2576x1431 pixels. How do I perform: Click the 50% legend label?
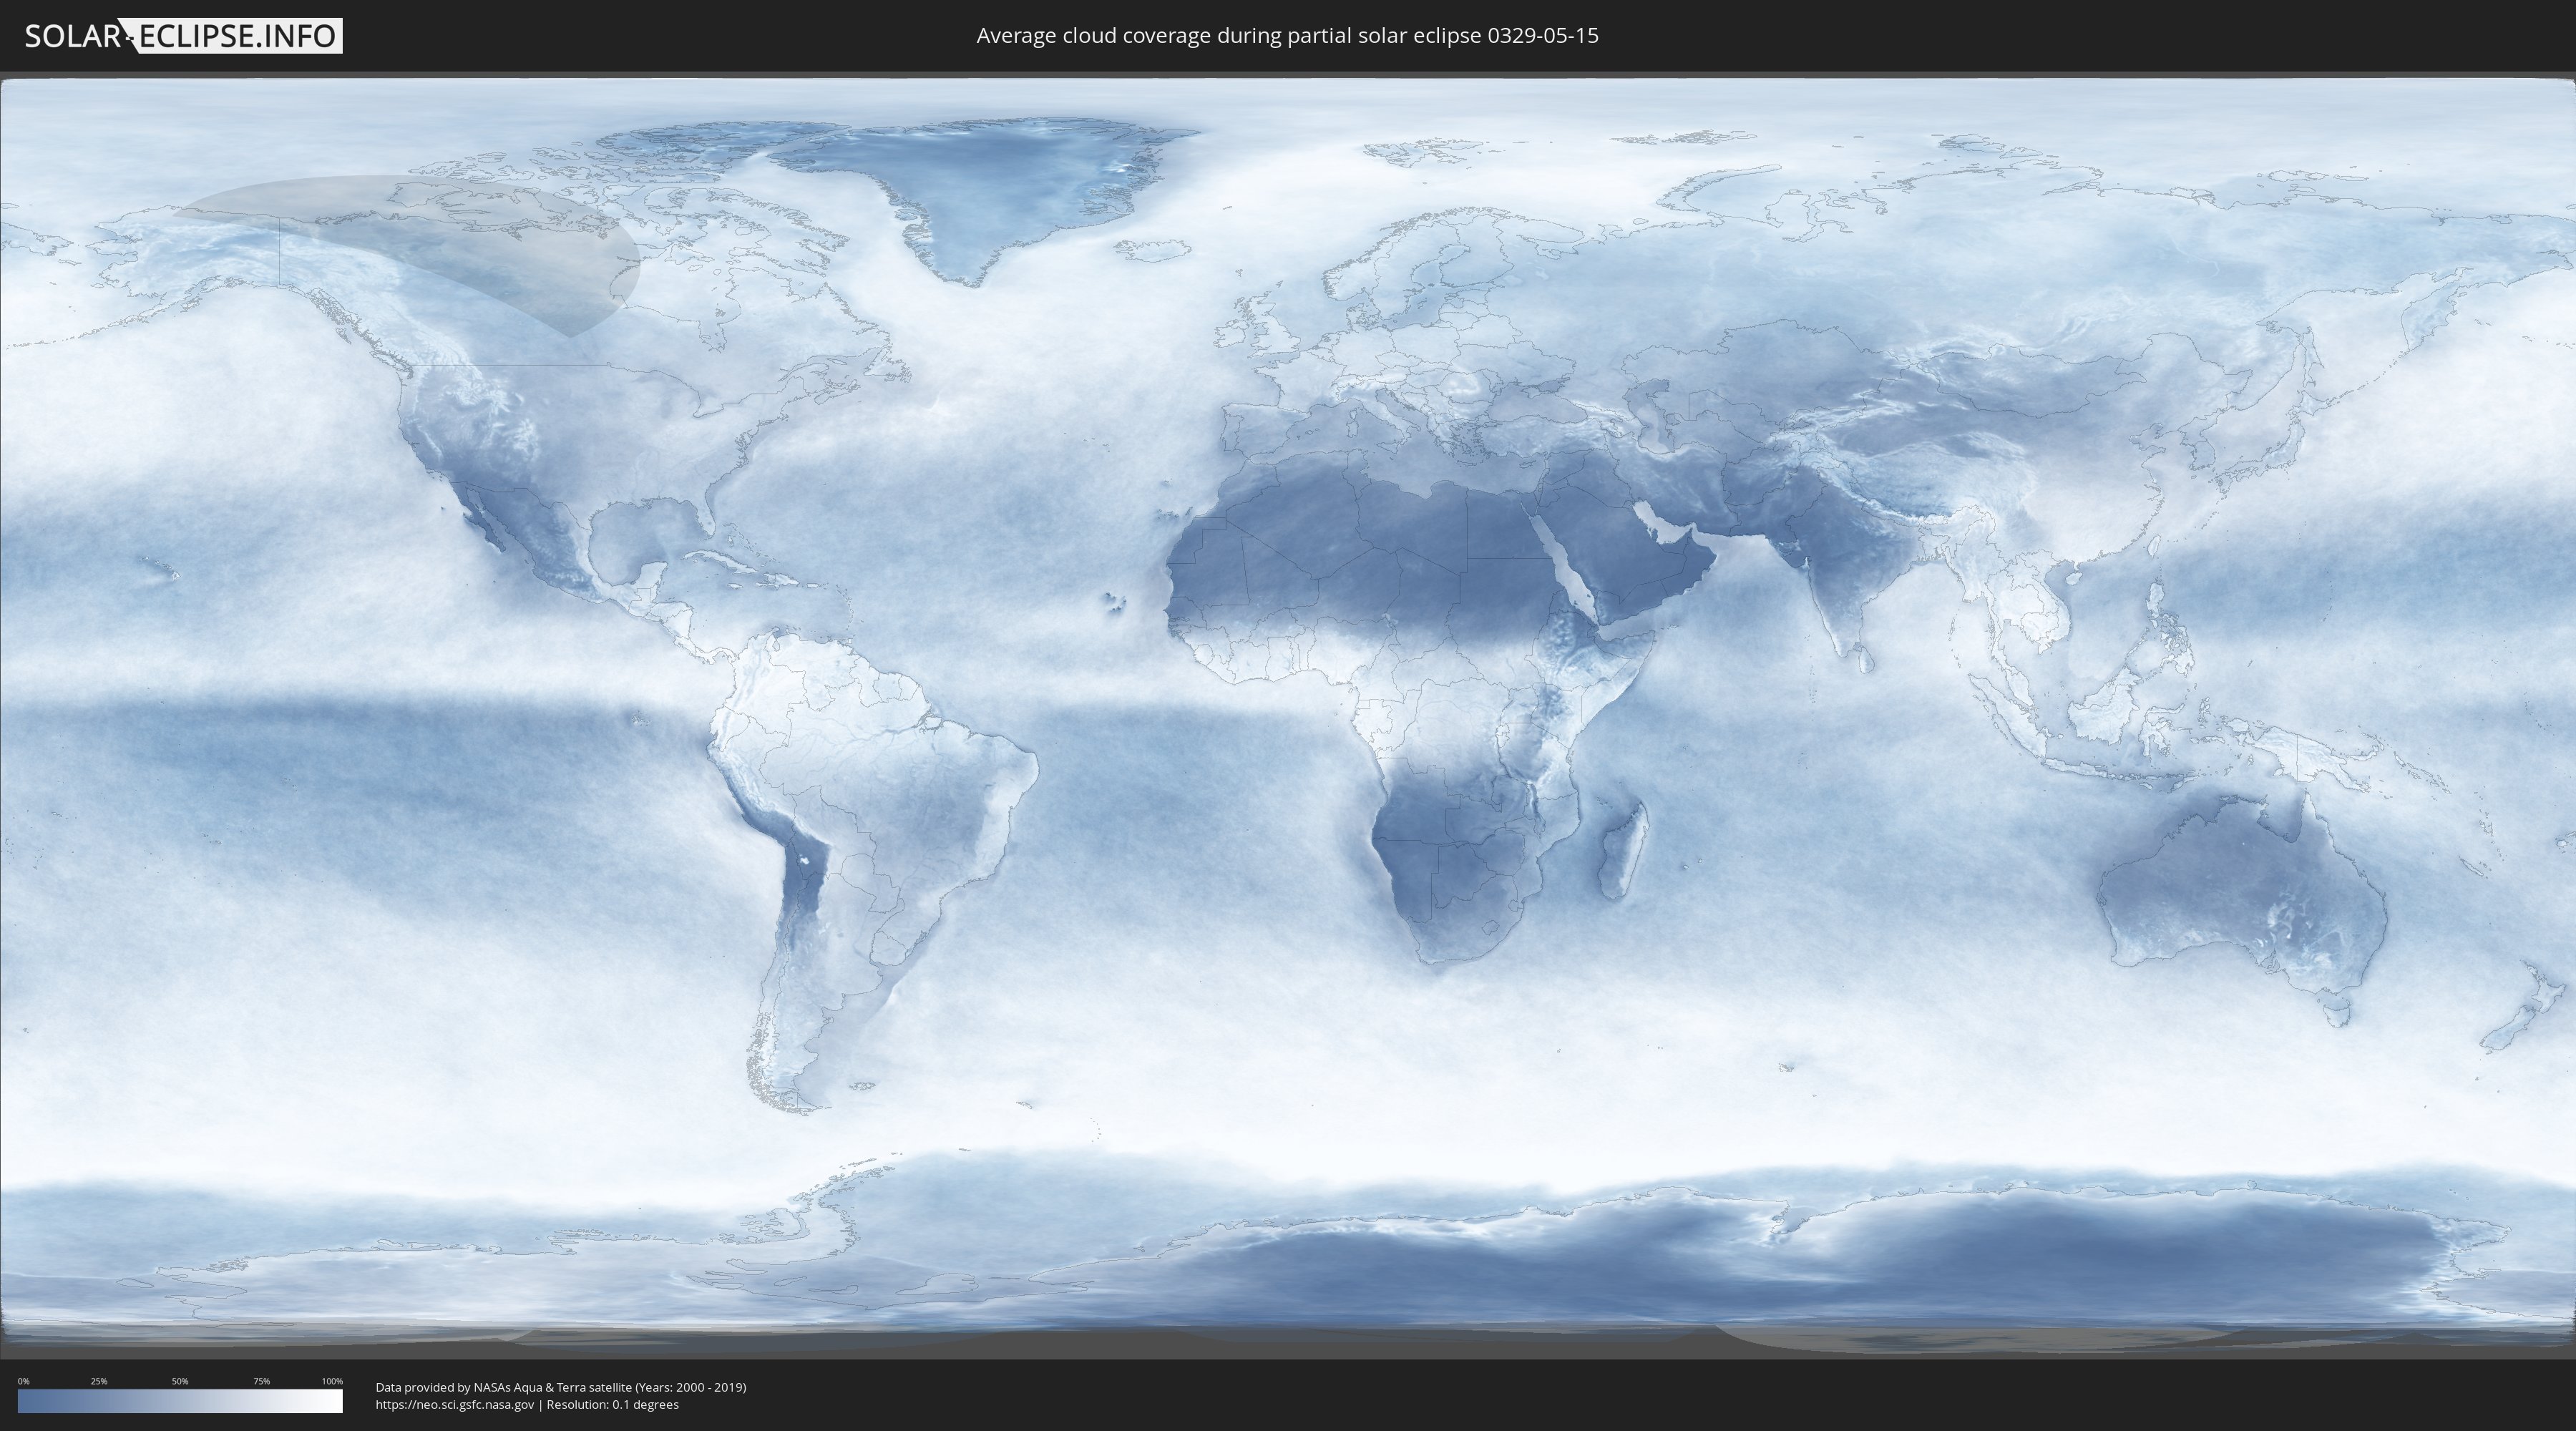[180, 1381]
